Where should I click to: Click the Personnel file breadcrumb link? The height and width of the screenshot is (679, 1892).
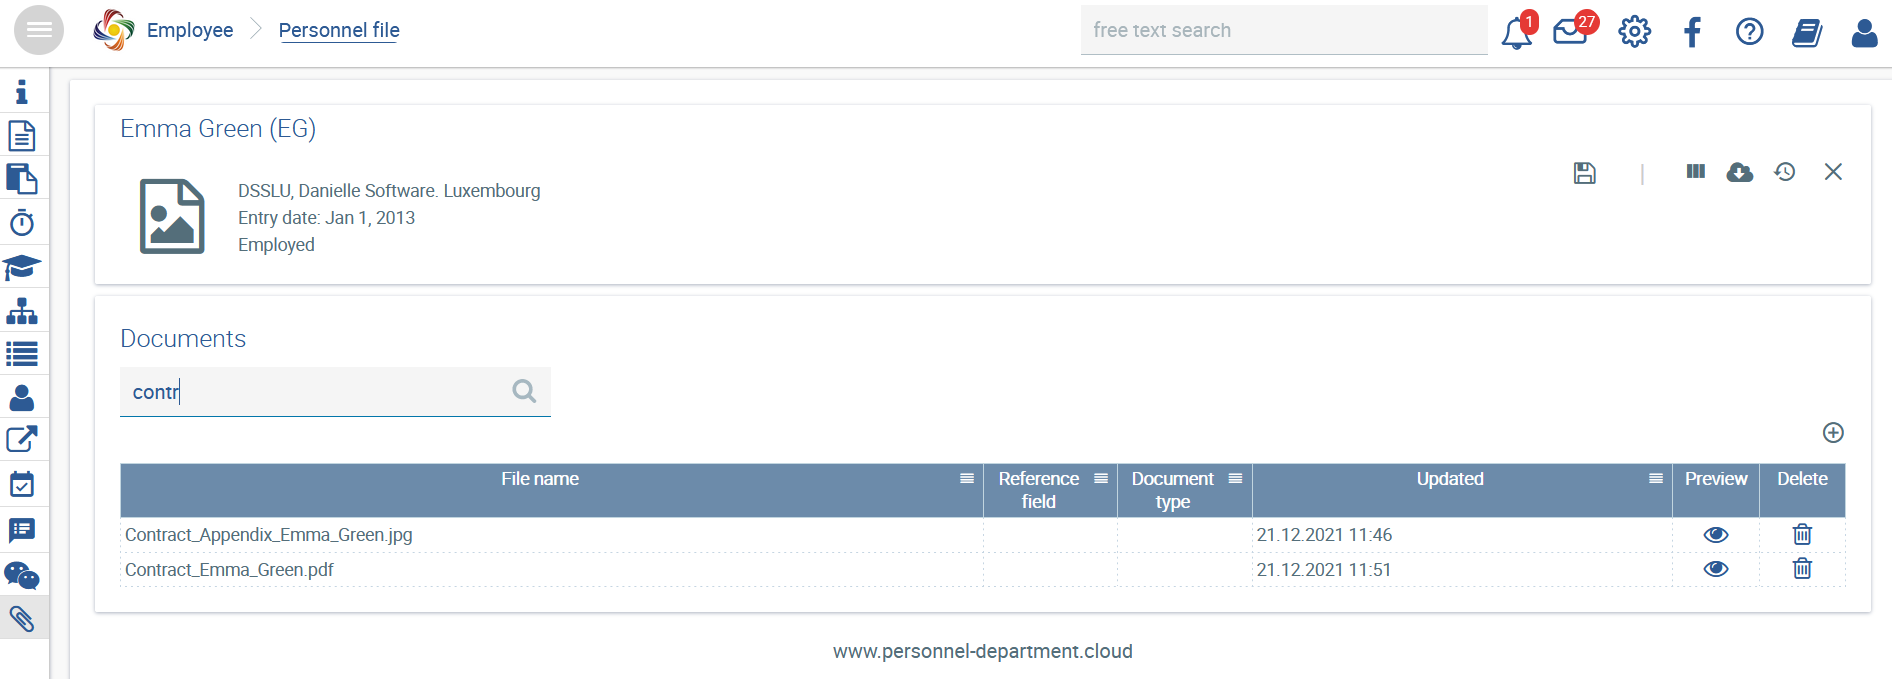click(x=339, y=30)
